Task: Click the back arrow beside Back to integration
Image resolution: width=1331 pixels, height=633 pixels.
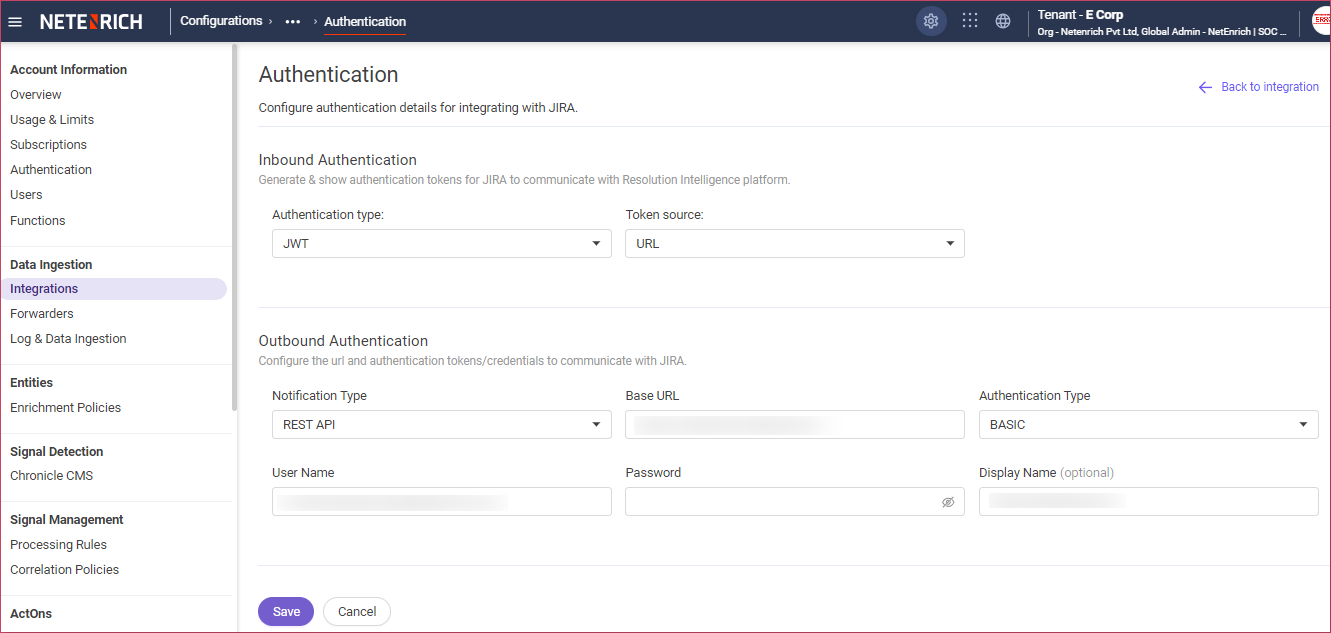Action: point(1205,87)
